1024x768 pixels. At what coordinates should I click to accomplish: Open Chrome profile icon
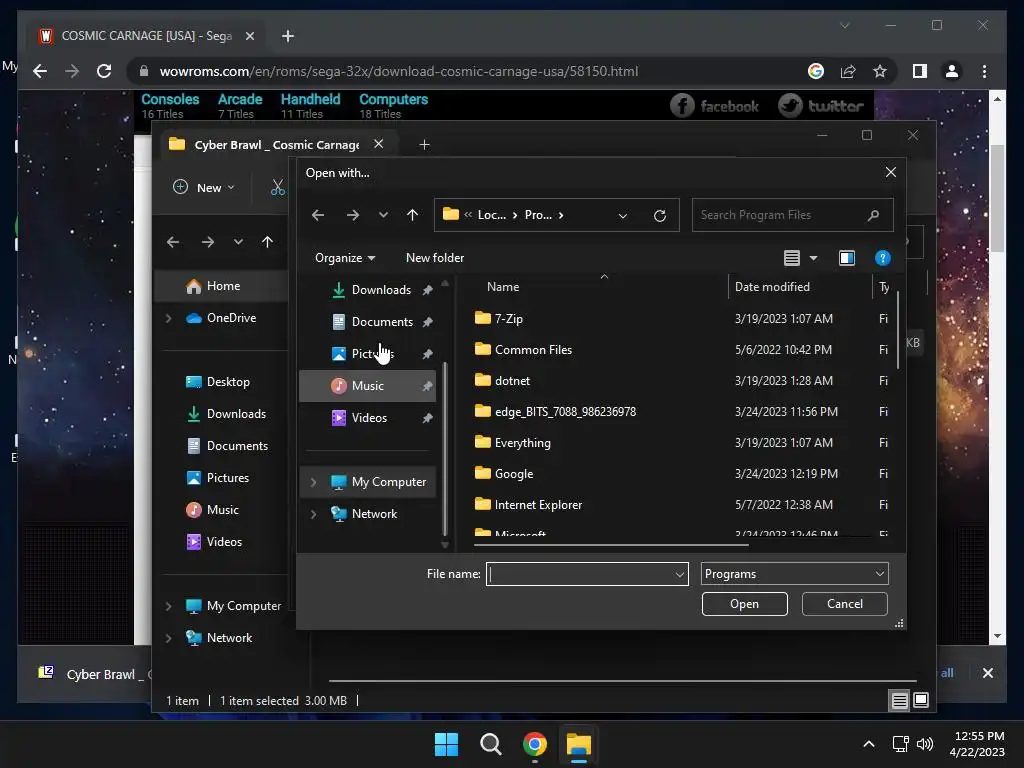(x=952, y=71)
